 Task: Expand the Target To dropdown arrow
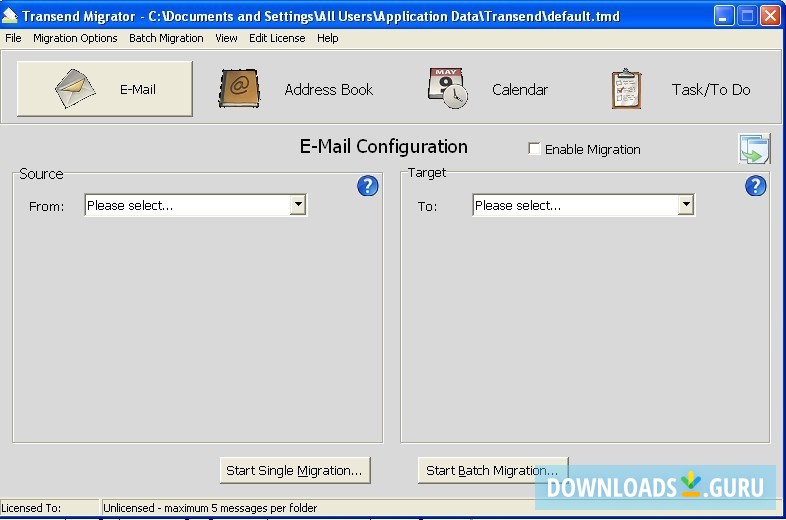click(686, 205)
